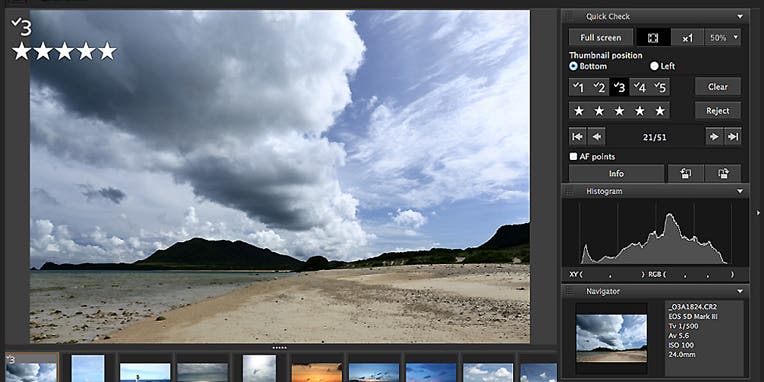Click the histogram graph

[x=655, y=233]
